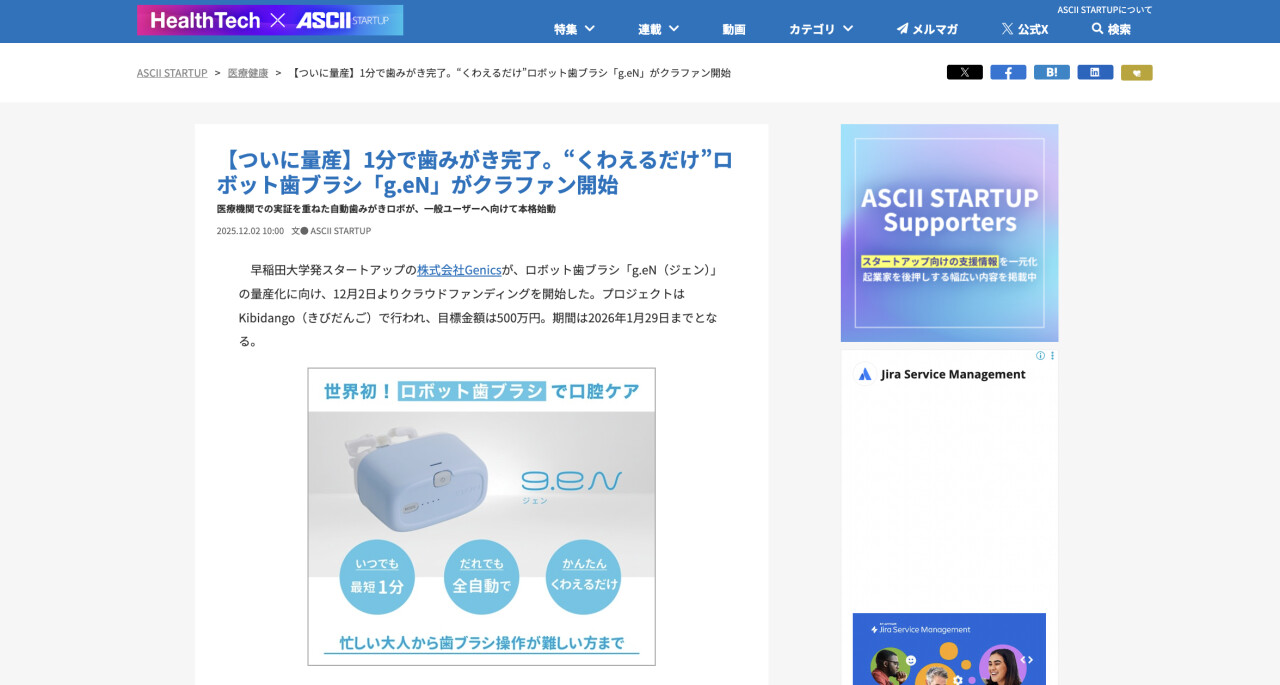Open the 公式X account link
This screenshot has width=1280, height=685.
pyautogui.click(x=1025, y=29)
